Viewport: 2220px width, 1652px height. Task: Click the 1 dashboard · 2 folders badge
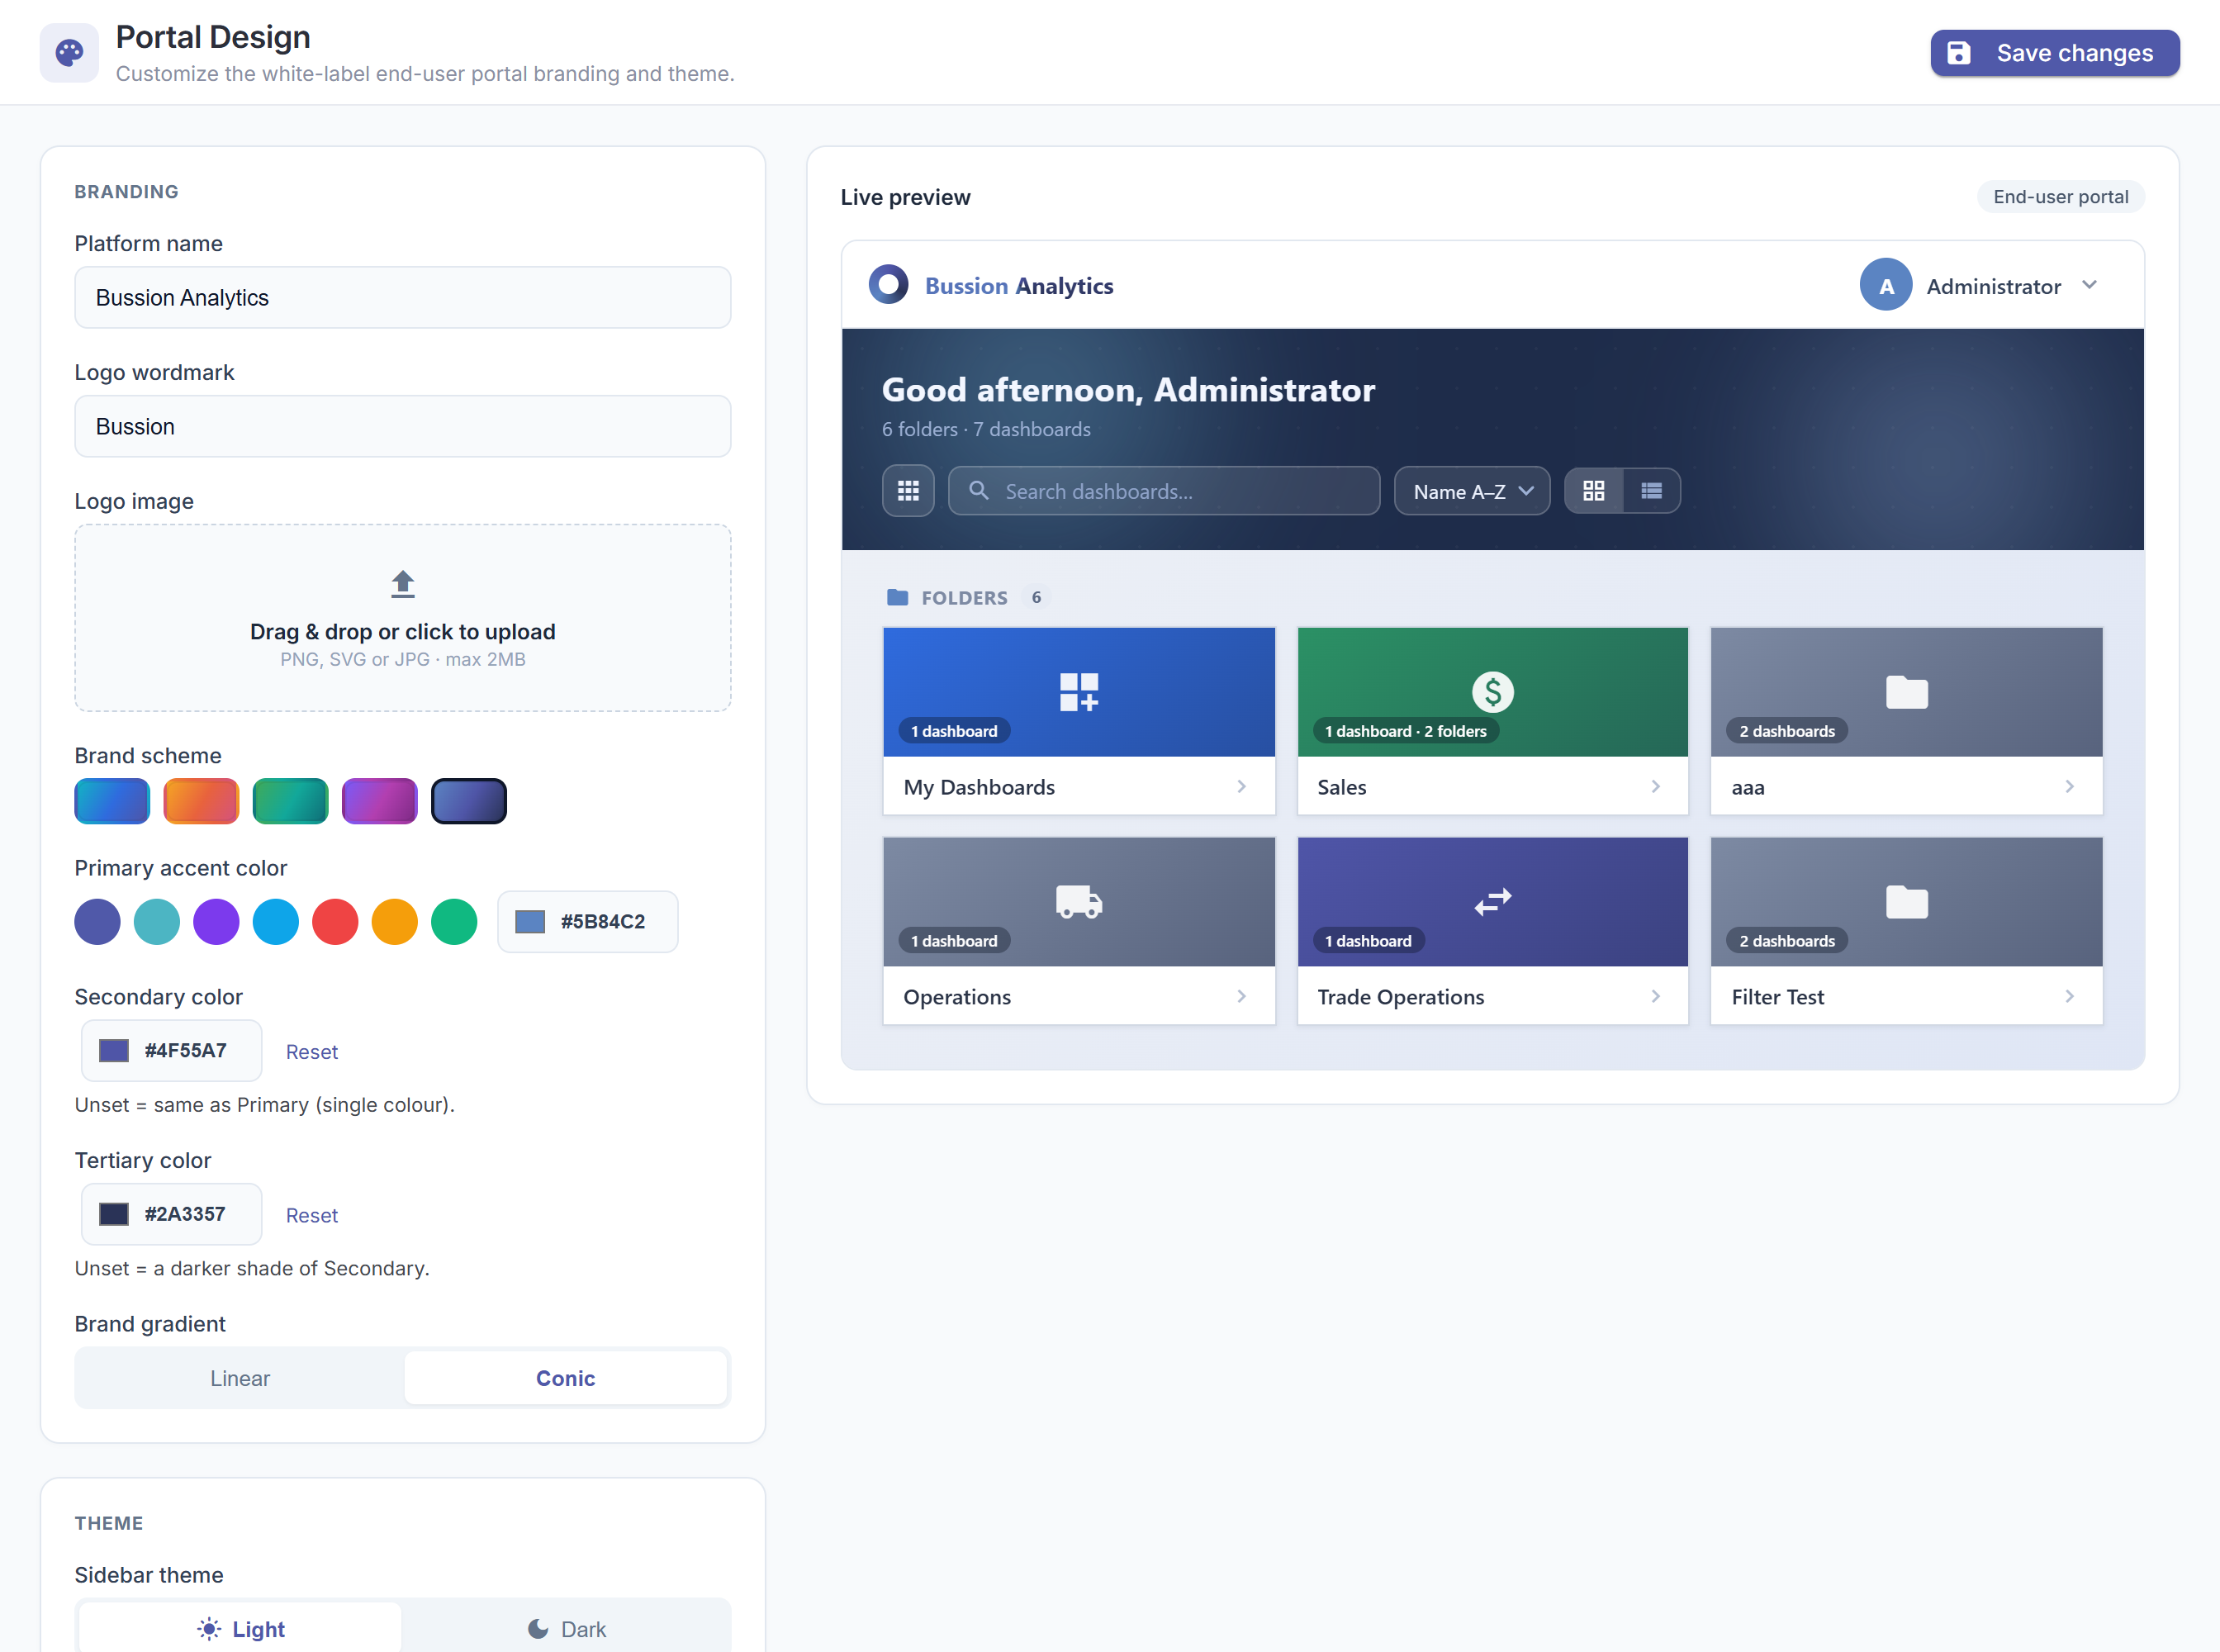pyautogui.click(x=1405, y=731)
